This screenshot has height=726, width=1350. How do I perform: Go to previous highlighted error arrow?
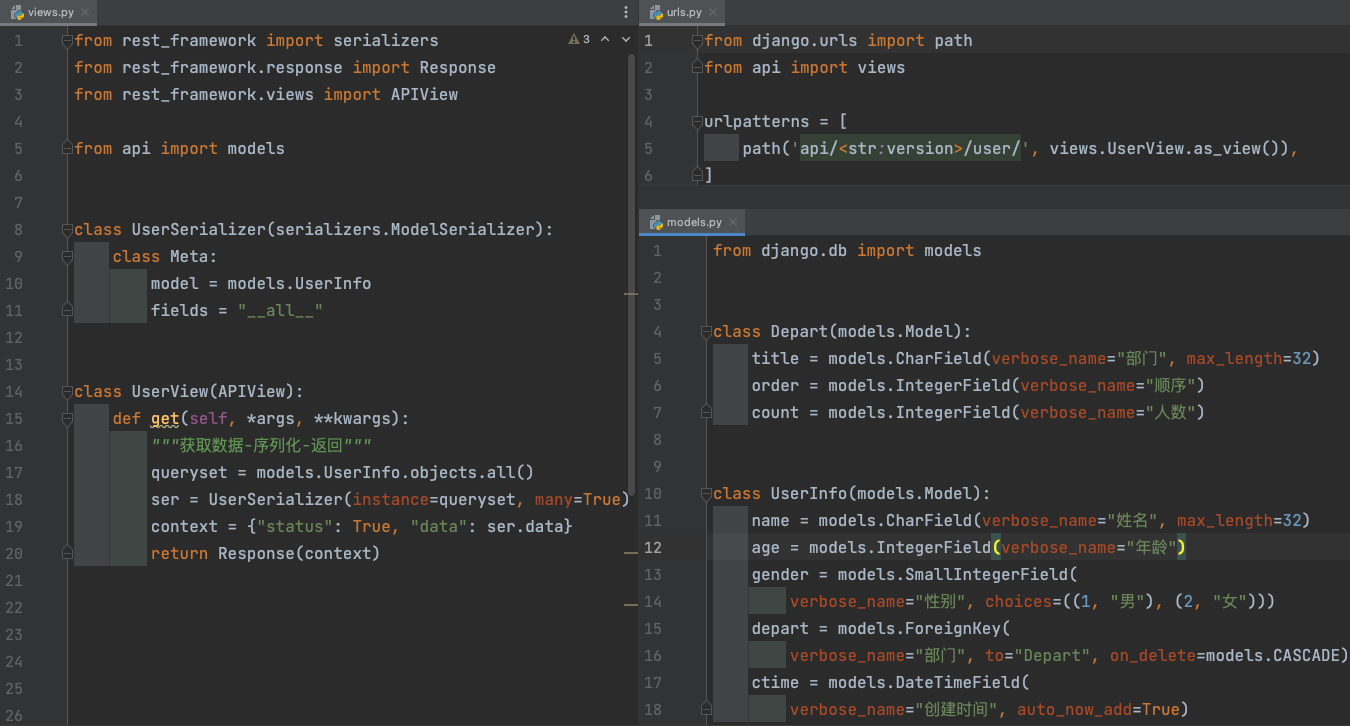[x=606, y=40]
